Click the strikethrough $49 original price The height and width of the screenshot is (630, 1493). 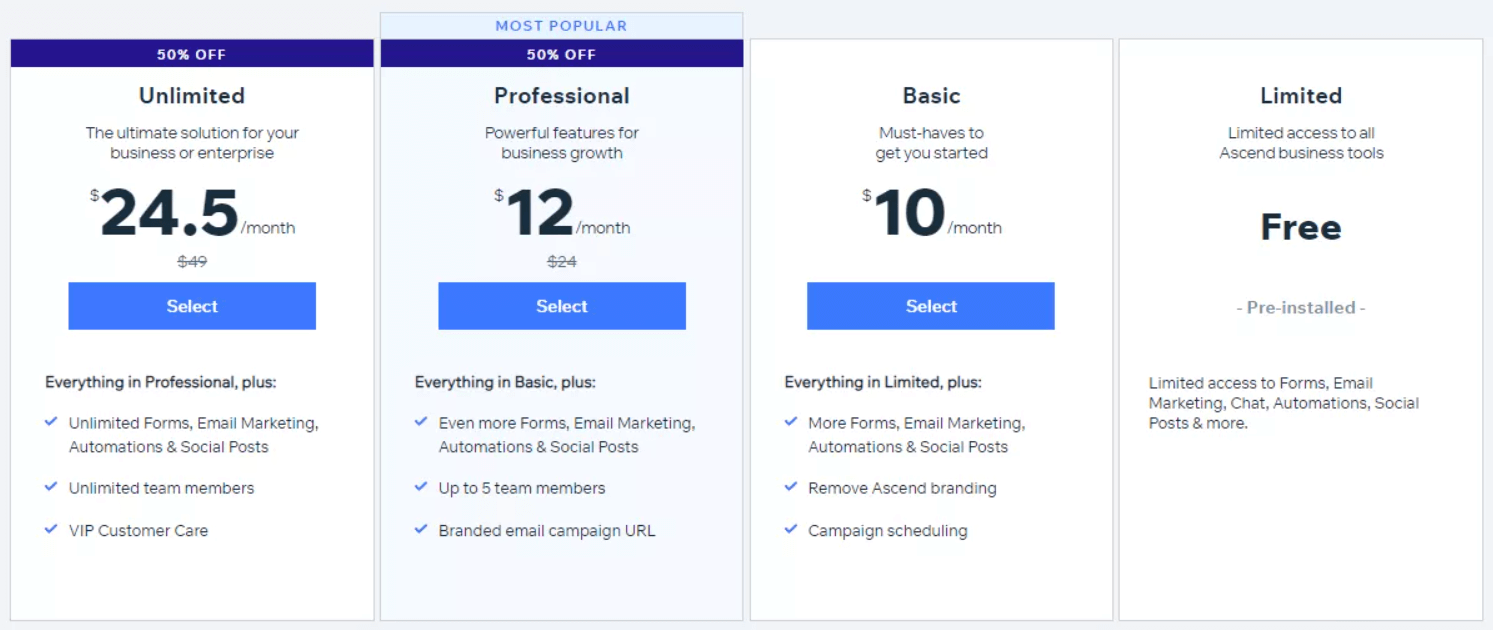[191, 261]
